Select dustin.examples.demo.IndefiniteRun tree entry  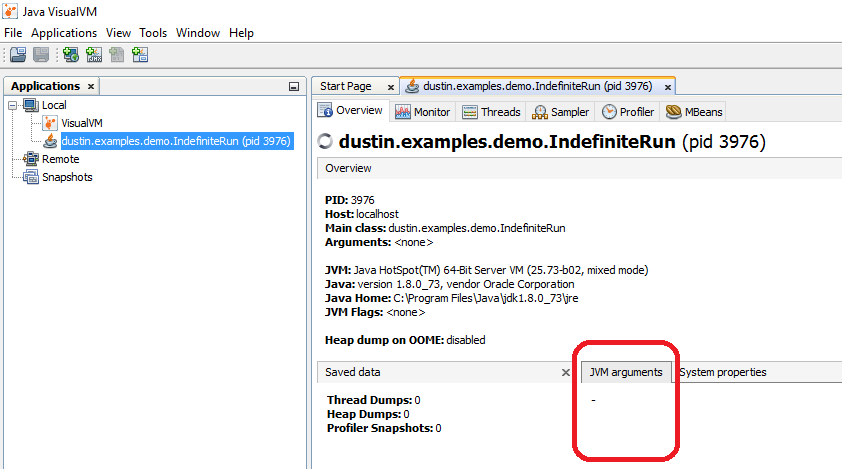pyautogui.click(x=176, y=141)
